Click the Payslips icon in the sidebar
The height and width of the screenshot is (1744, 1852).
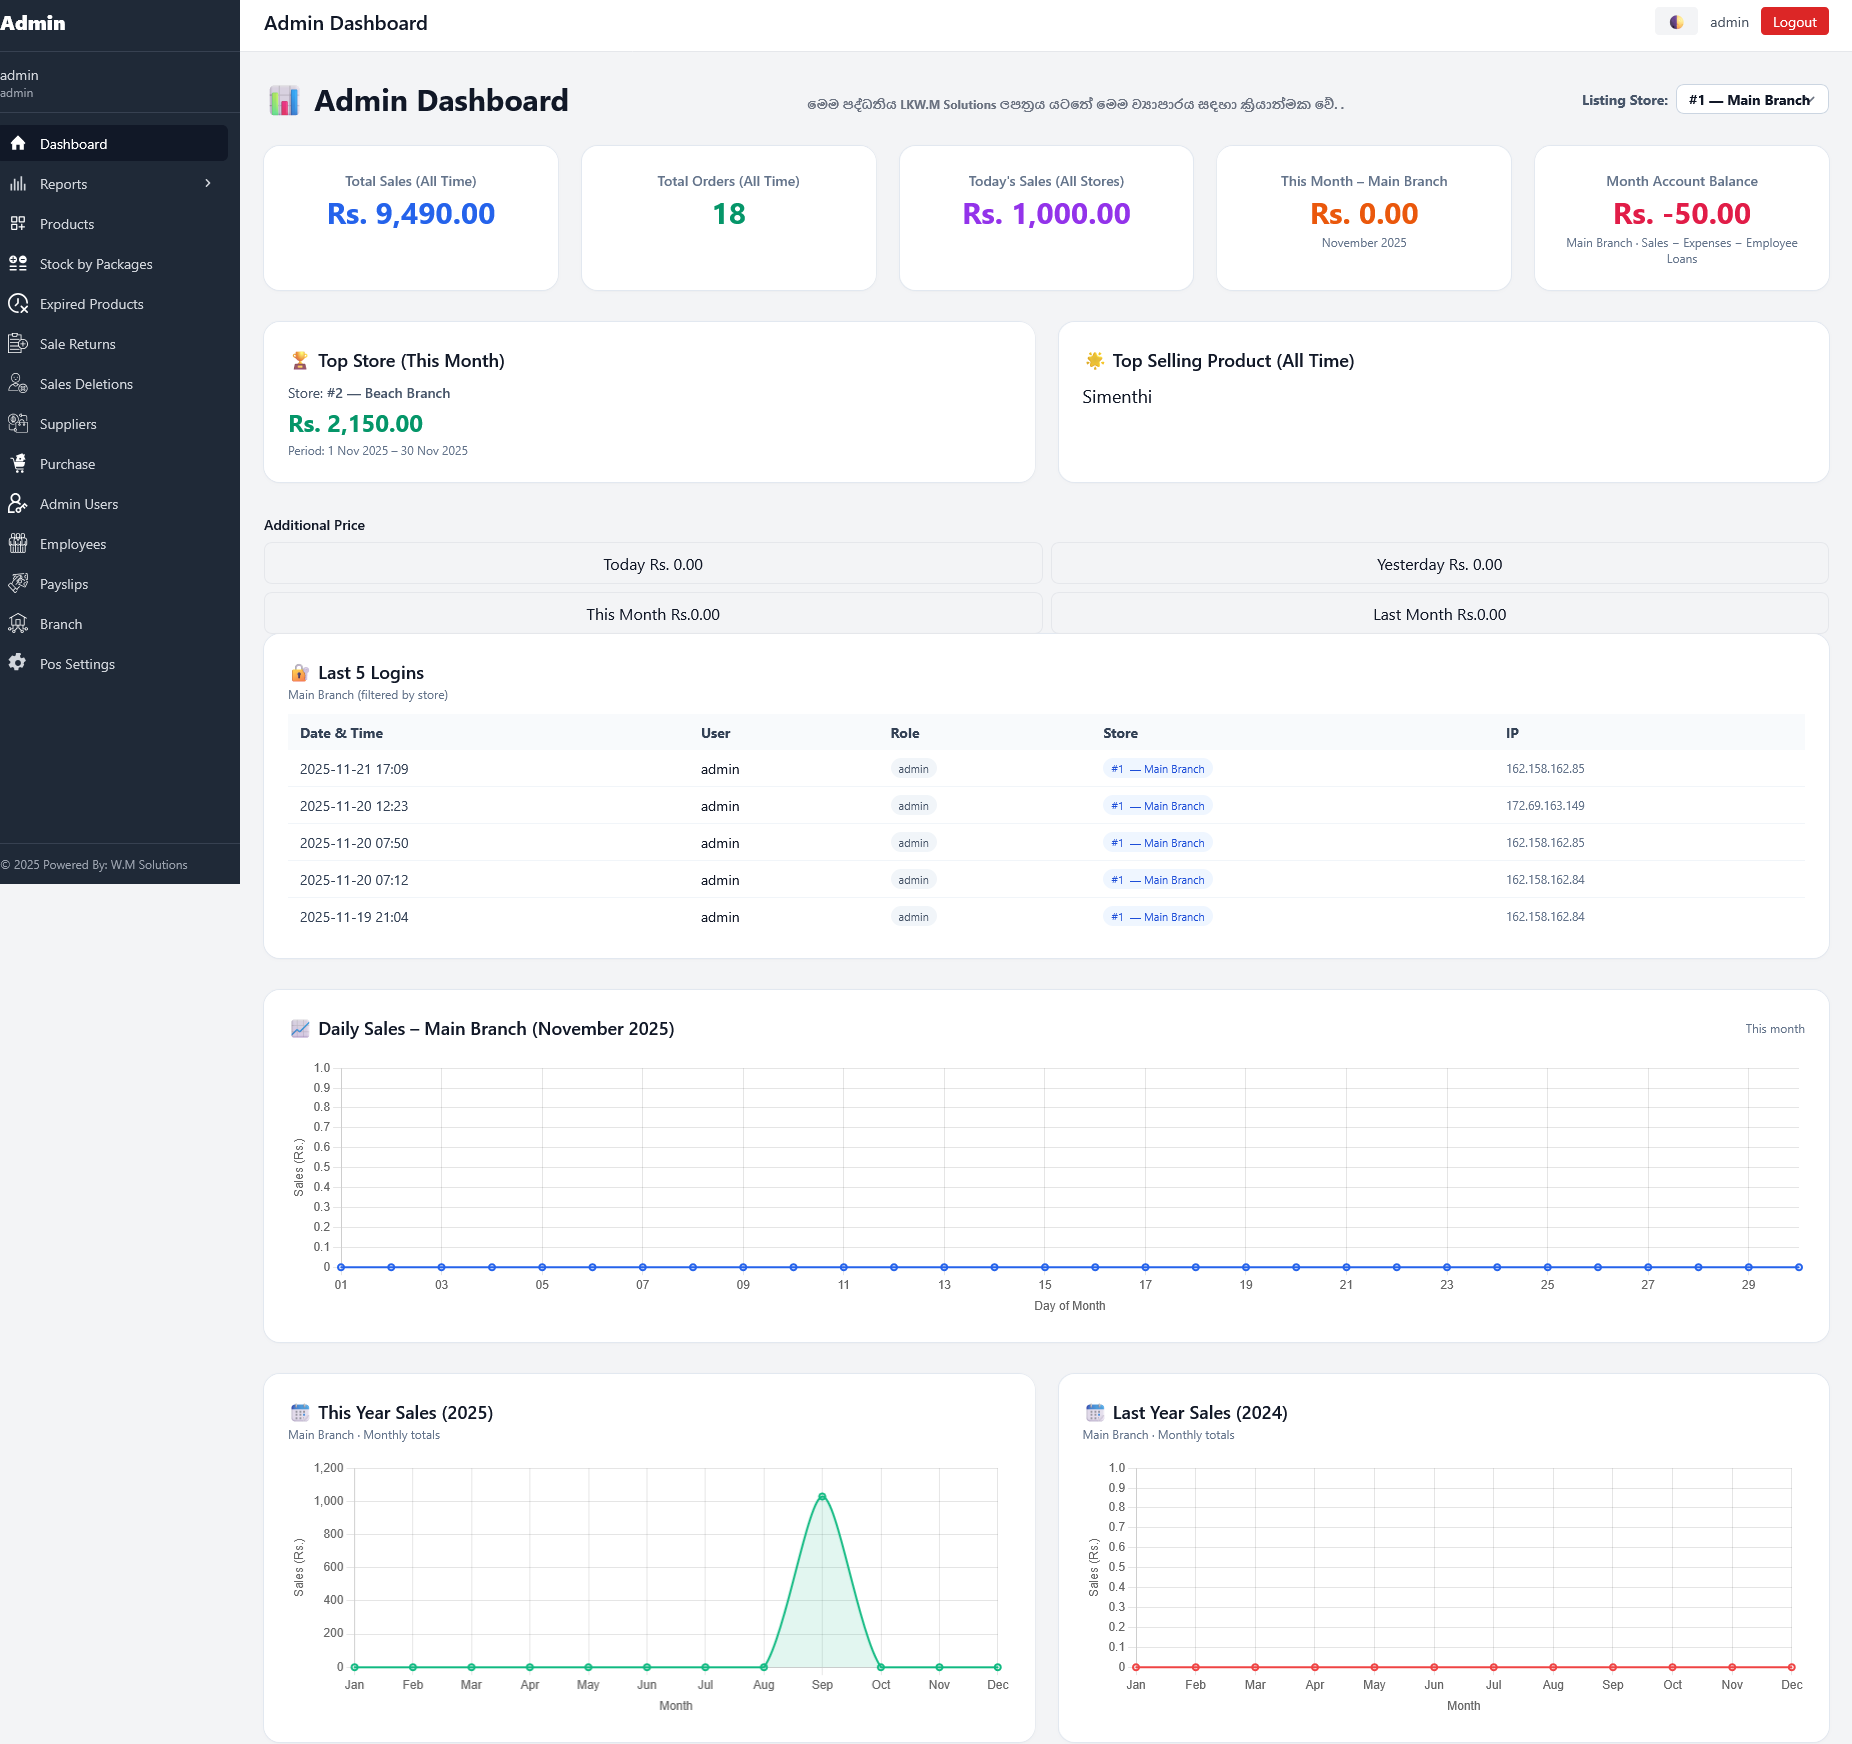(x=19, y=583)
